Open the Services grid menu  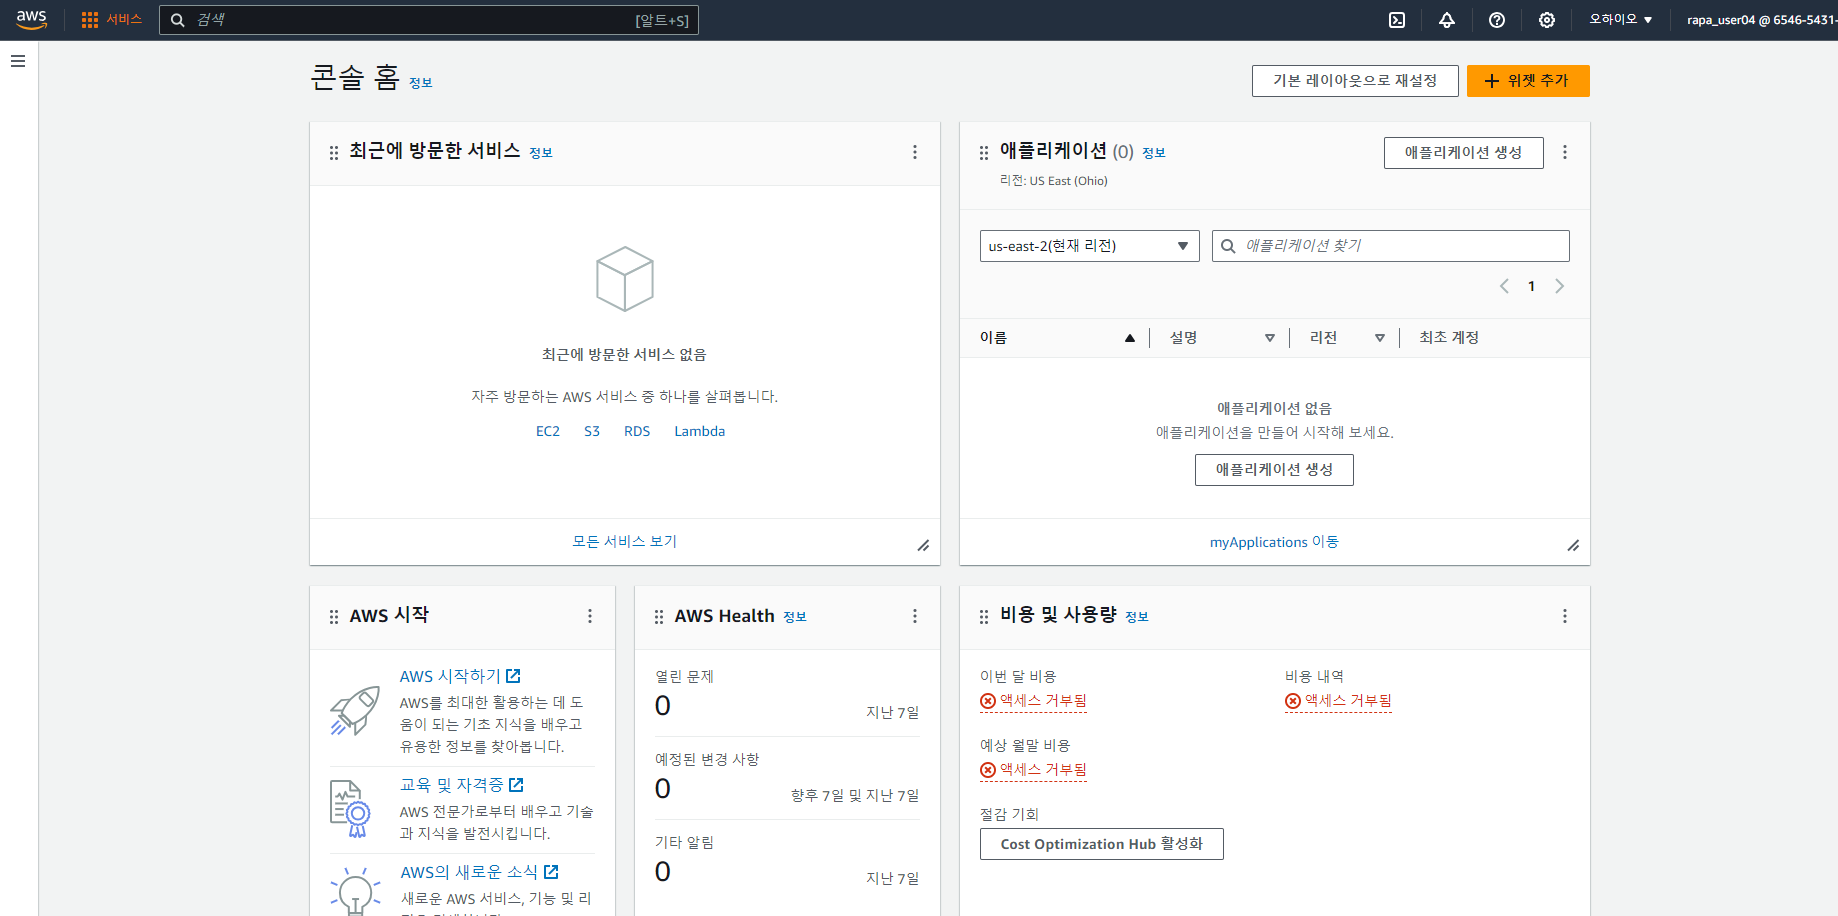tap(112, 20)
